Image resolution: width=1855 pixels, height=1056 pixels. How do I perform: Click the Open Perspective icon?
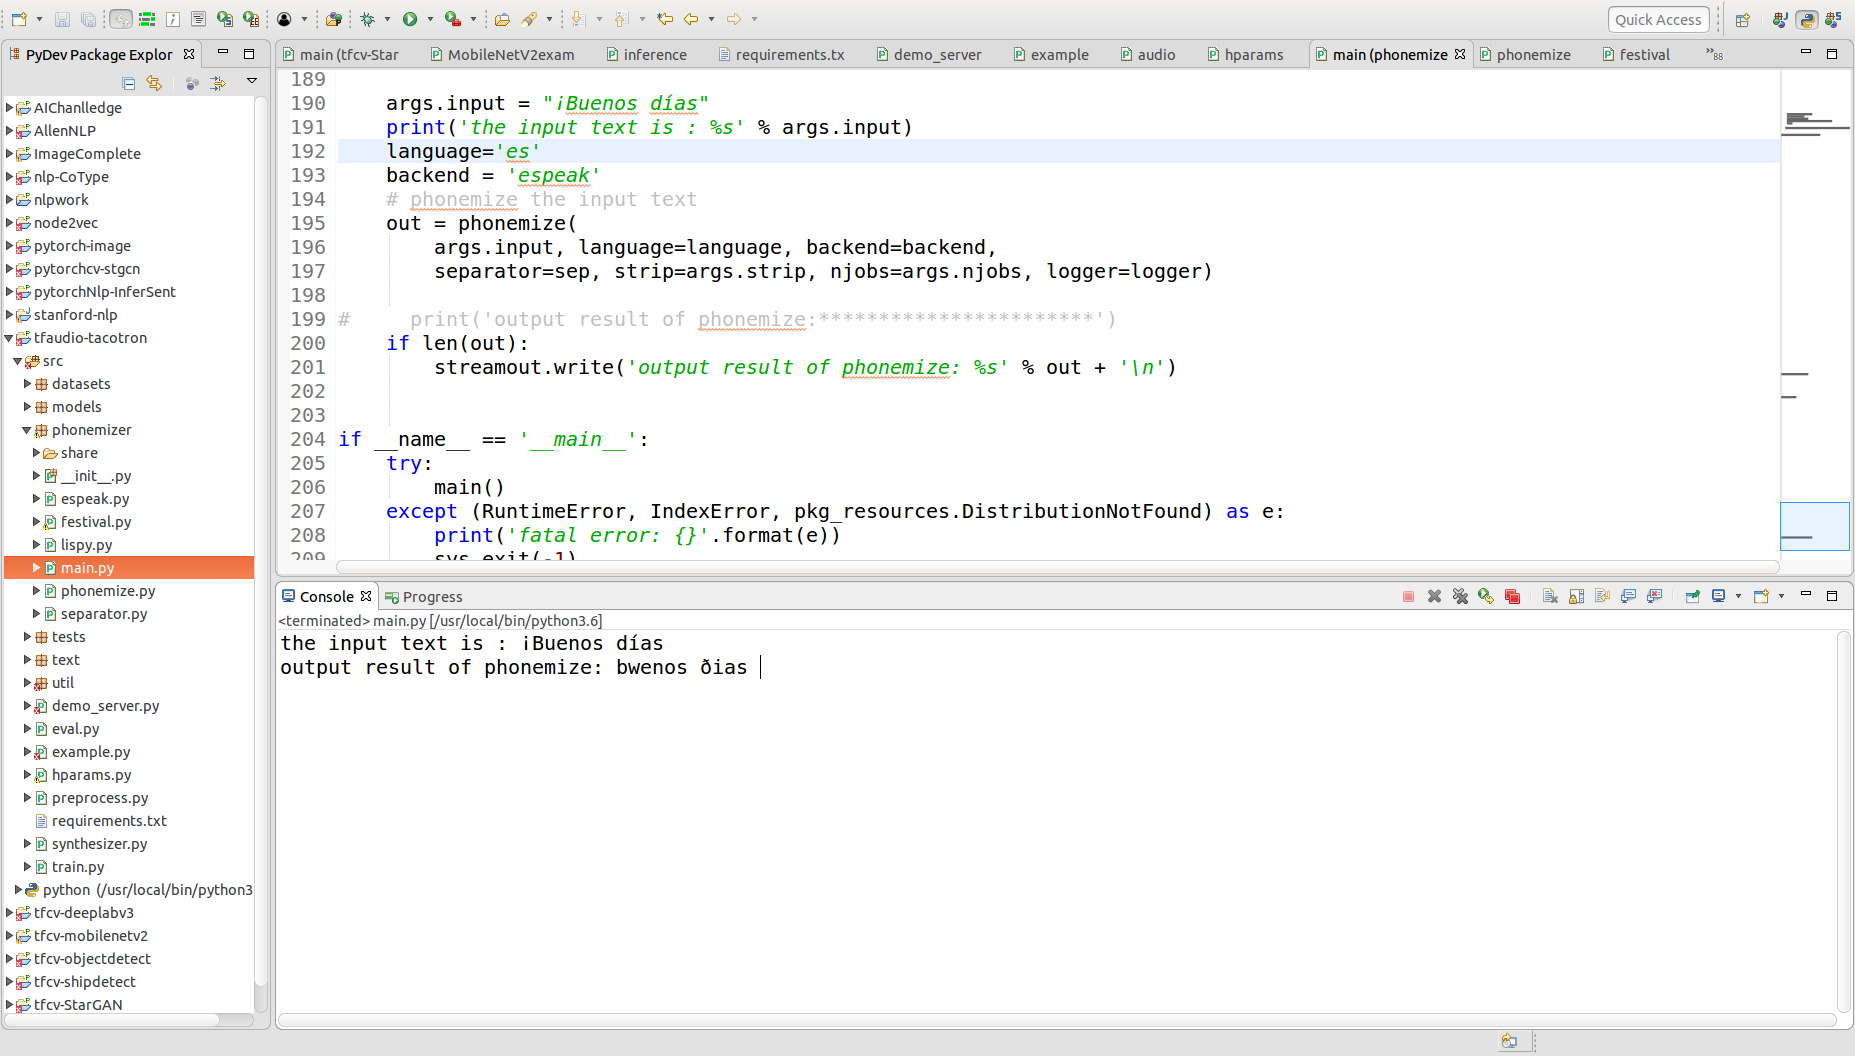pyautogui.click(x=1743, y=20)
